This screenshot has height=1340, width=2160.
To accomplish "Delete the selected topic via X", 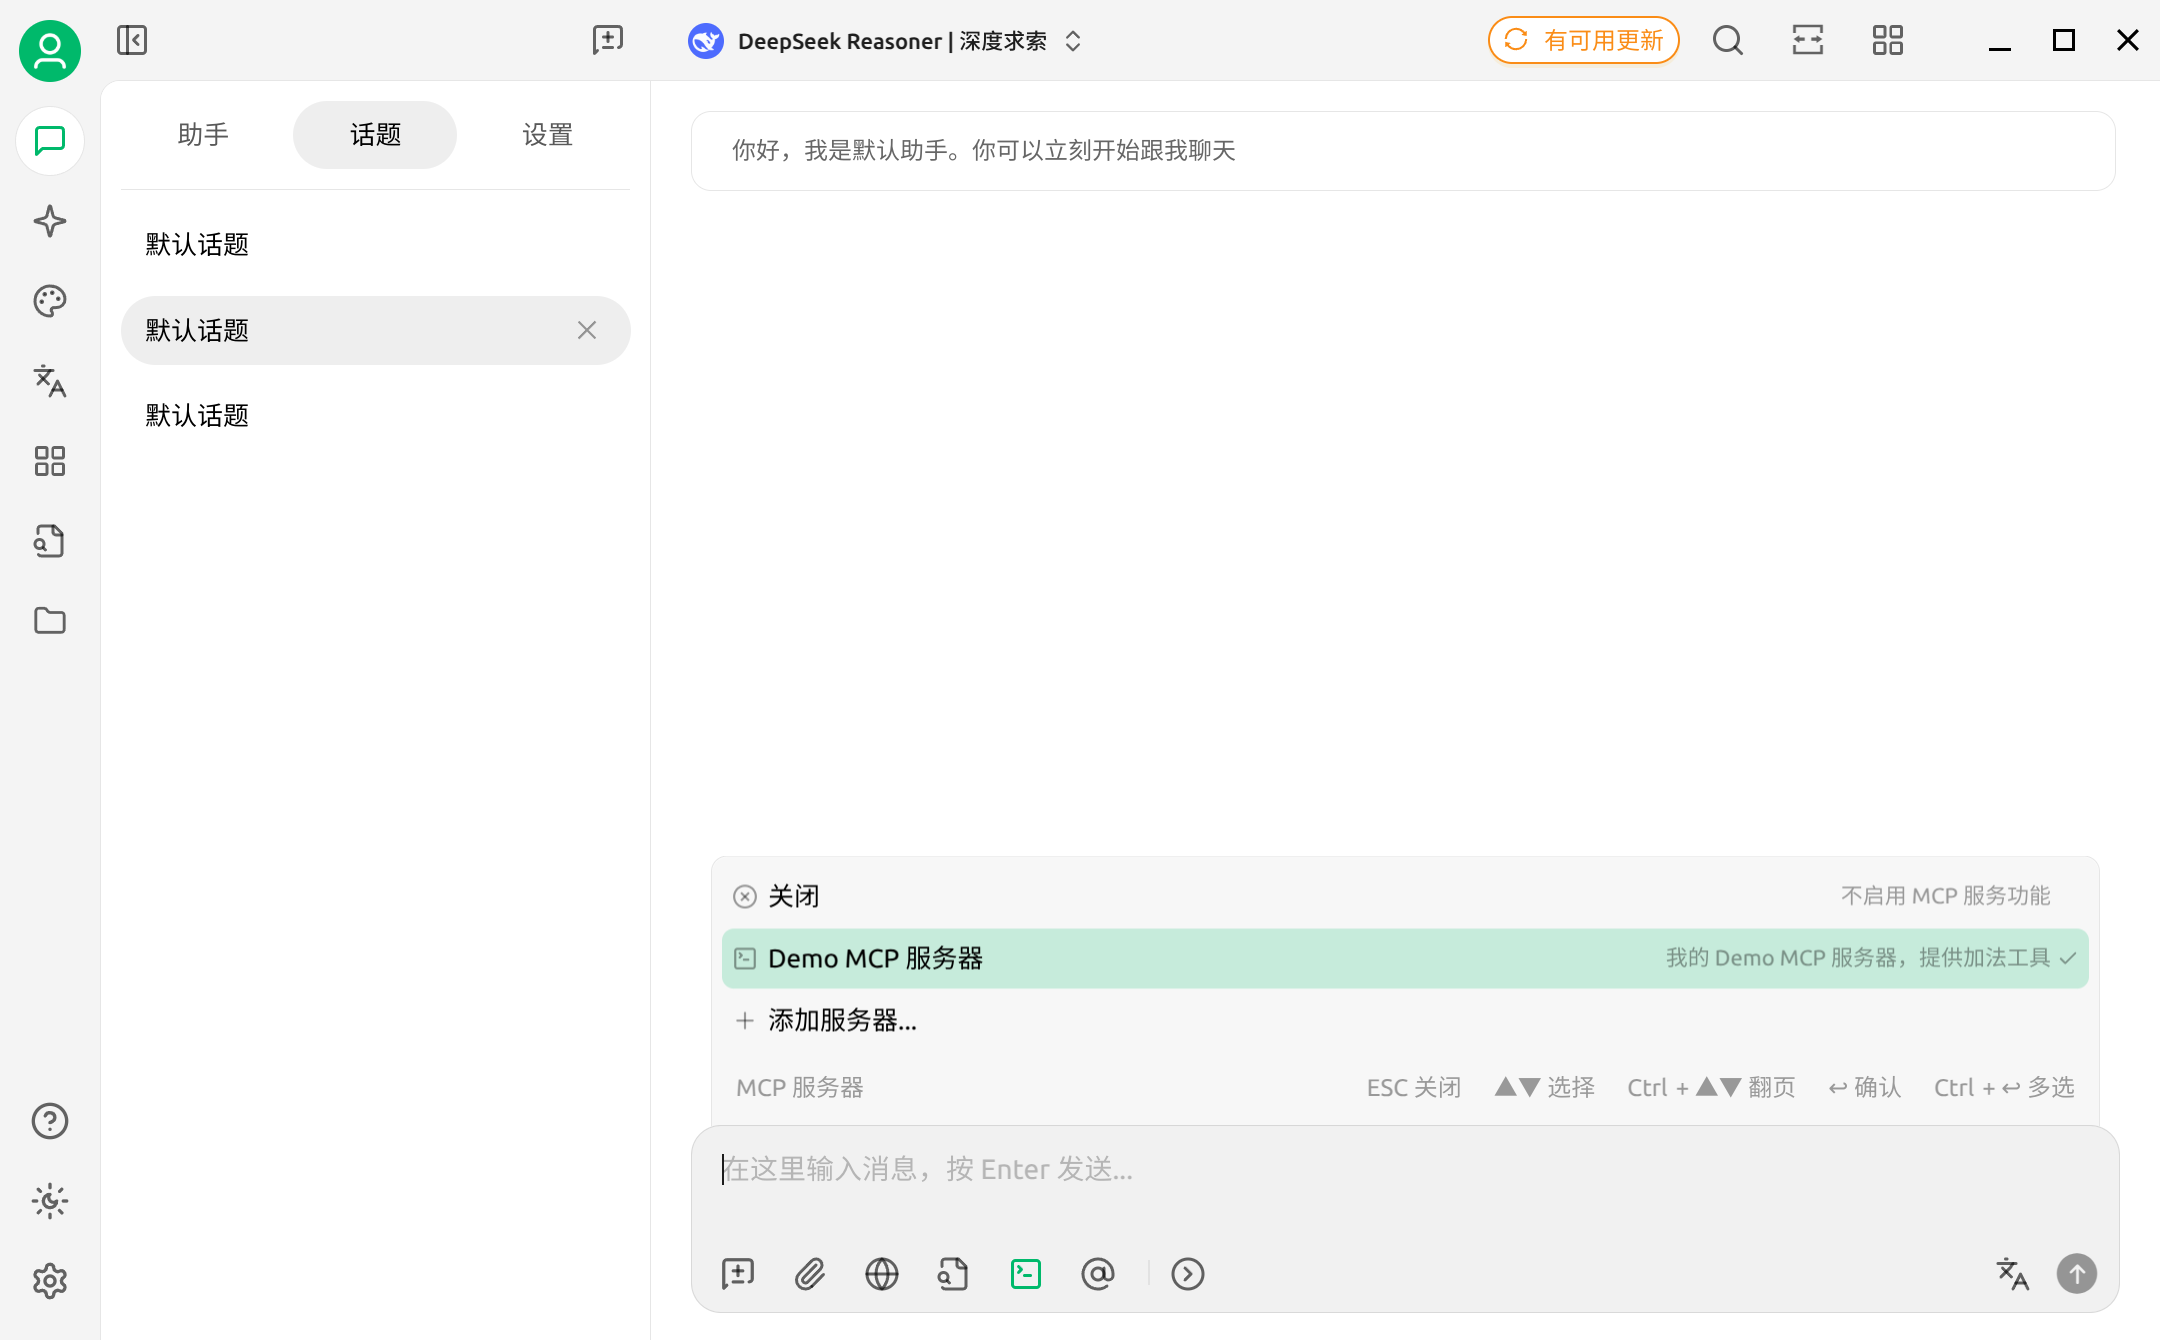I will pos(587,330).
